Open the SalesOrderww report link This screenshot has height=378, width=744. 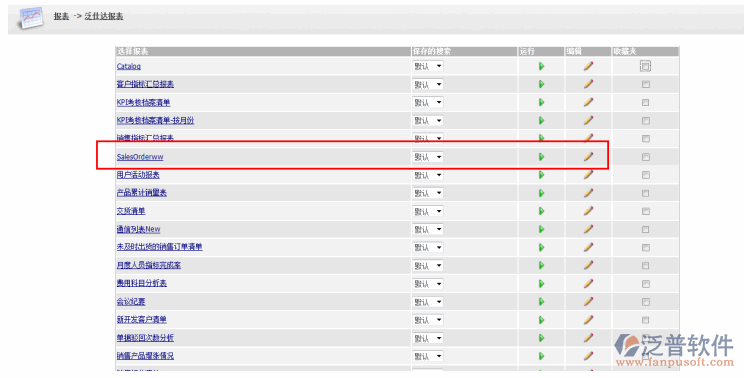(x=140, y=157)
